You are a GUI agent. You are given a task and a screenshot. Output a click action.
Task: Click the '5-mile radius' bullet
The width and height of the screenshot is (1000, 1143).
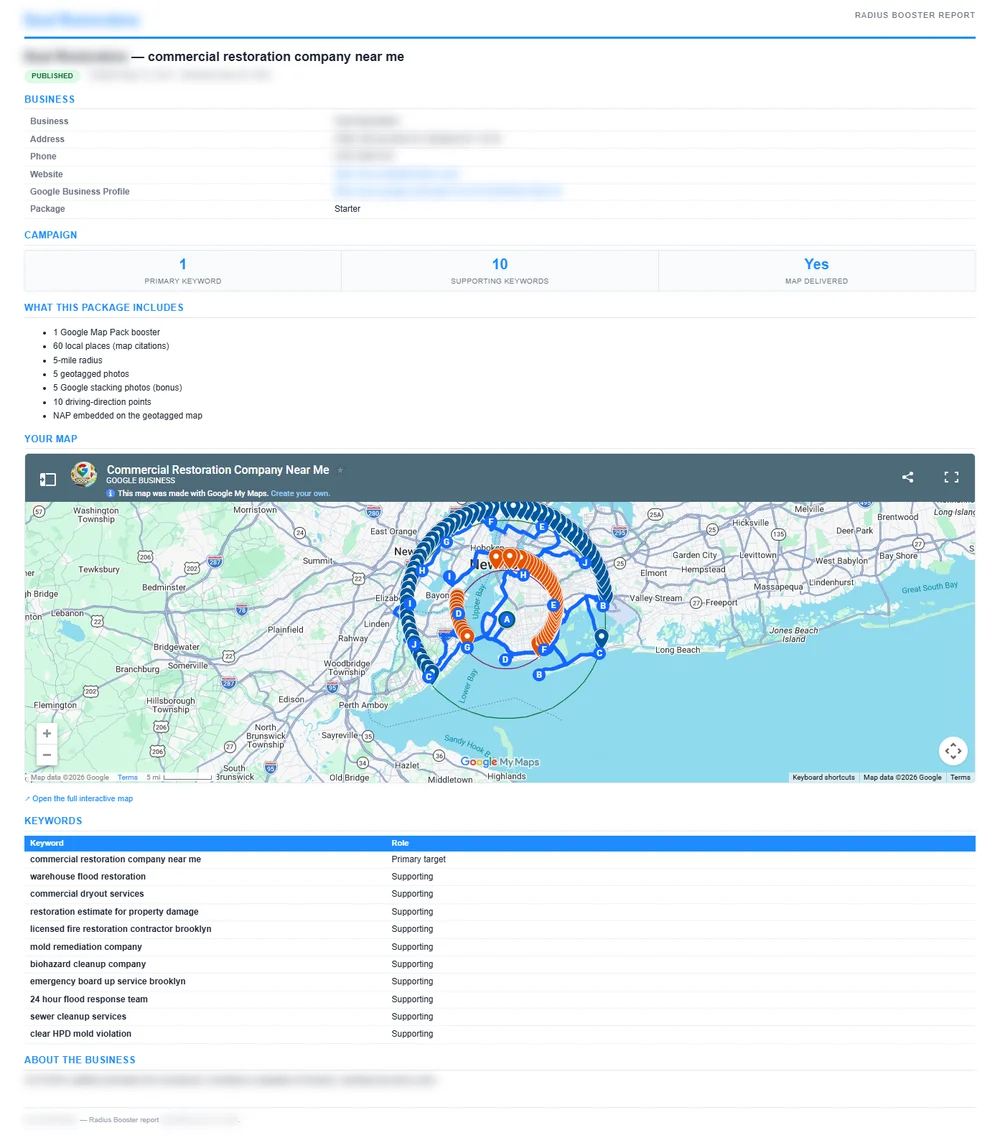tap(78, 361)
